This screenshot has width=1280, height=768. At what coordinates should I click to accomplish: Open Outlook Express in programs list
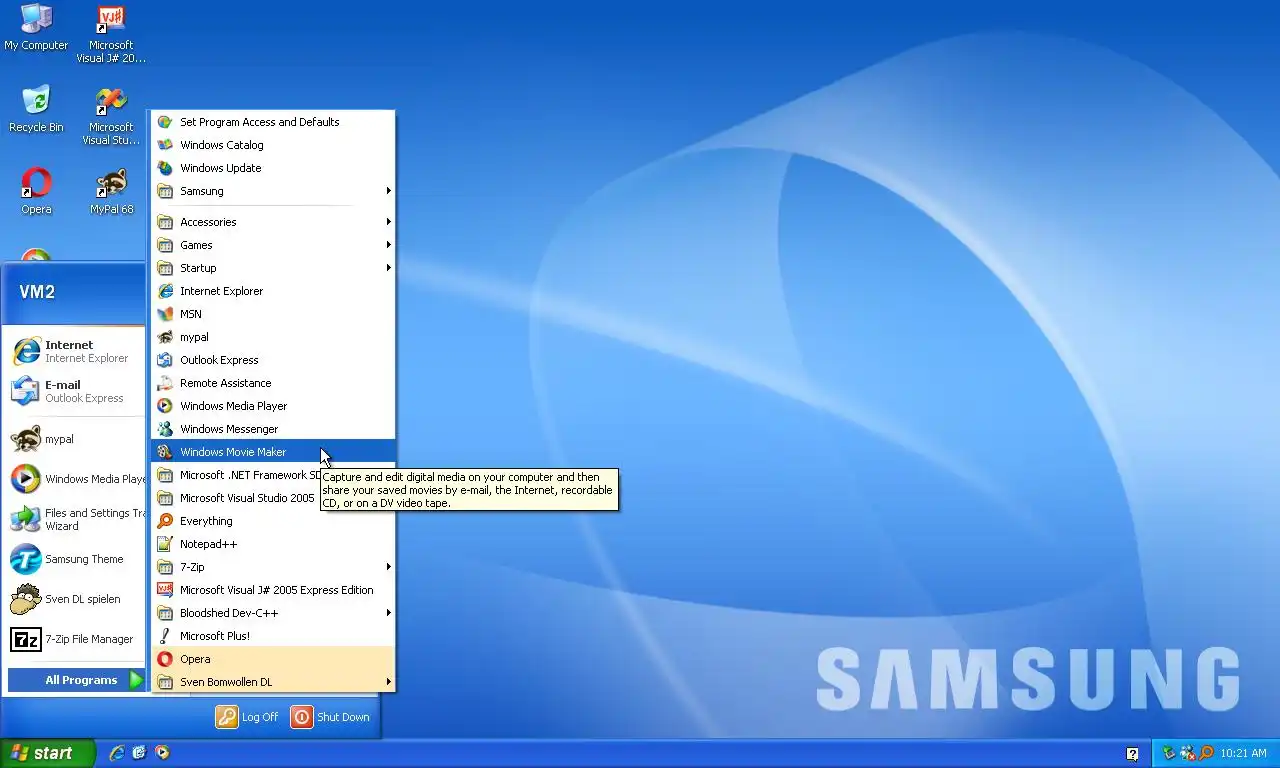point(273,360)
